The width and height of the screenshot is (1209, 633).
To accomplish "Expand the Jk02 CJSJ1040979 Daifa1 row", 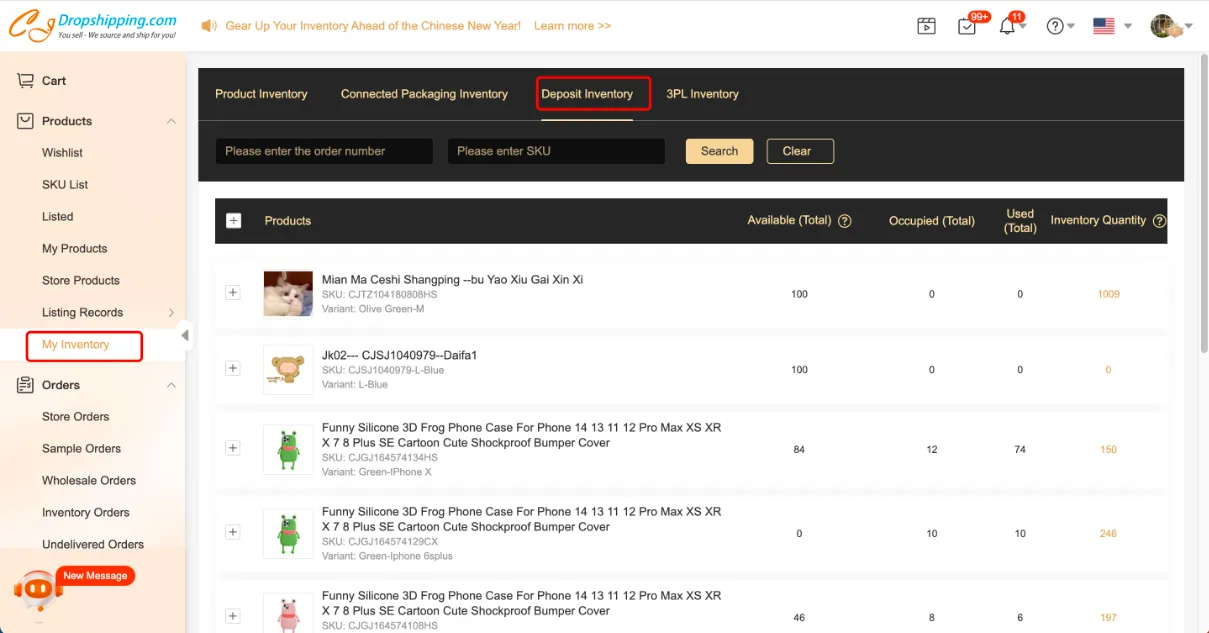I will 233,368.
